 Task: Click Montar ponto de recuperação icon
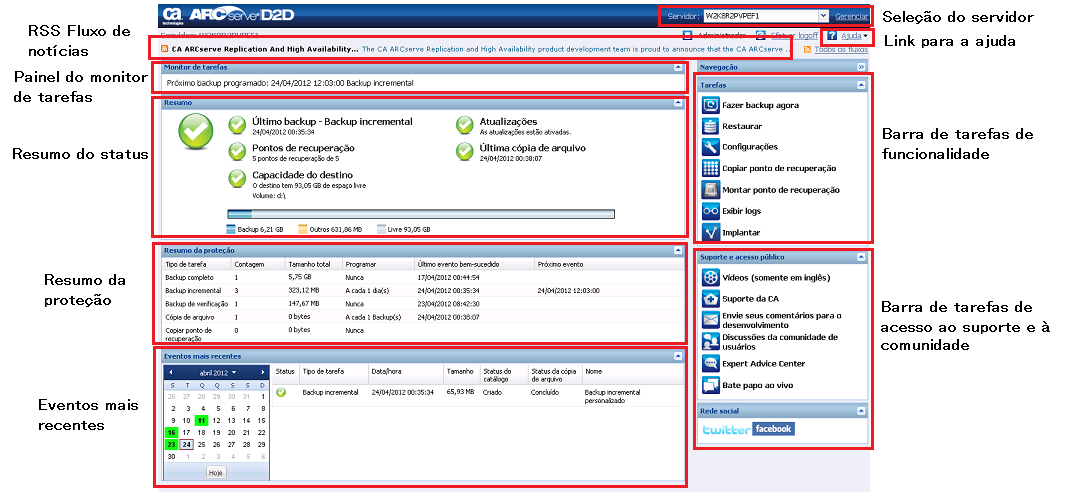(x=710, y=189)
